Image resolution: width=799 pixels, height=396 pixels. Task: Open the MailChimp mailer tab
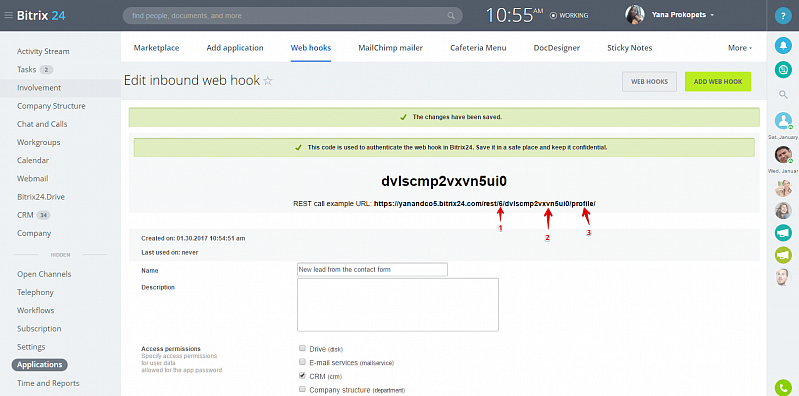390,48
